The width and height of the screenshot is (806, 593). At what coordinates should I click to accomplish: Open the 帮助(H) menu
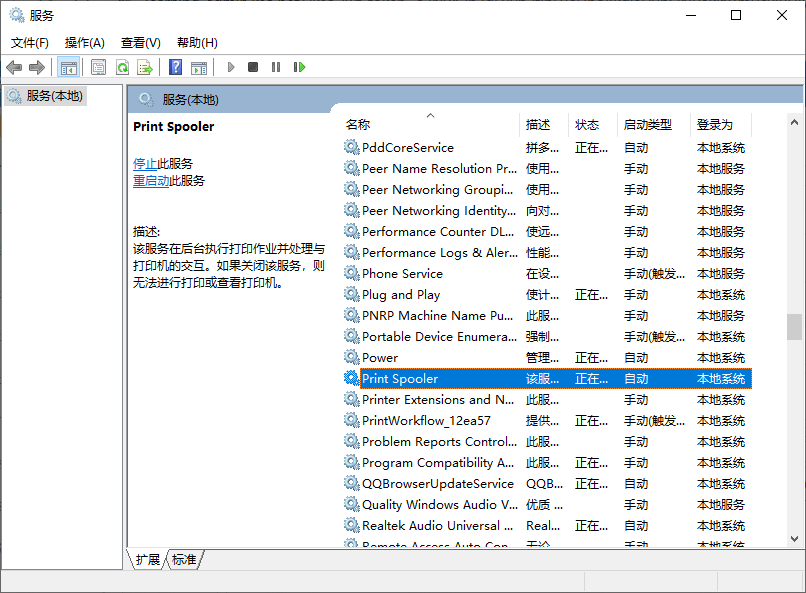(x=197, y=43)
